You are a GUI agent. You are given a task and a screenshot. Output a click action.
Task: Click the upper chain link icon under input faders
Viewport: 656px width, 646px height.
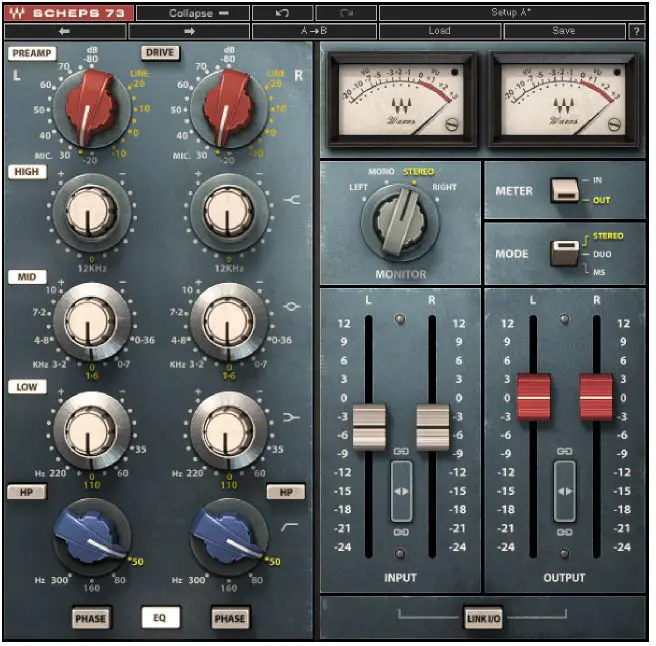pyautogui.click(x=401, y=451)
